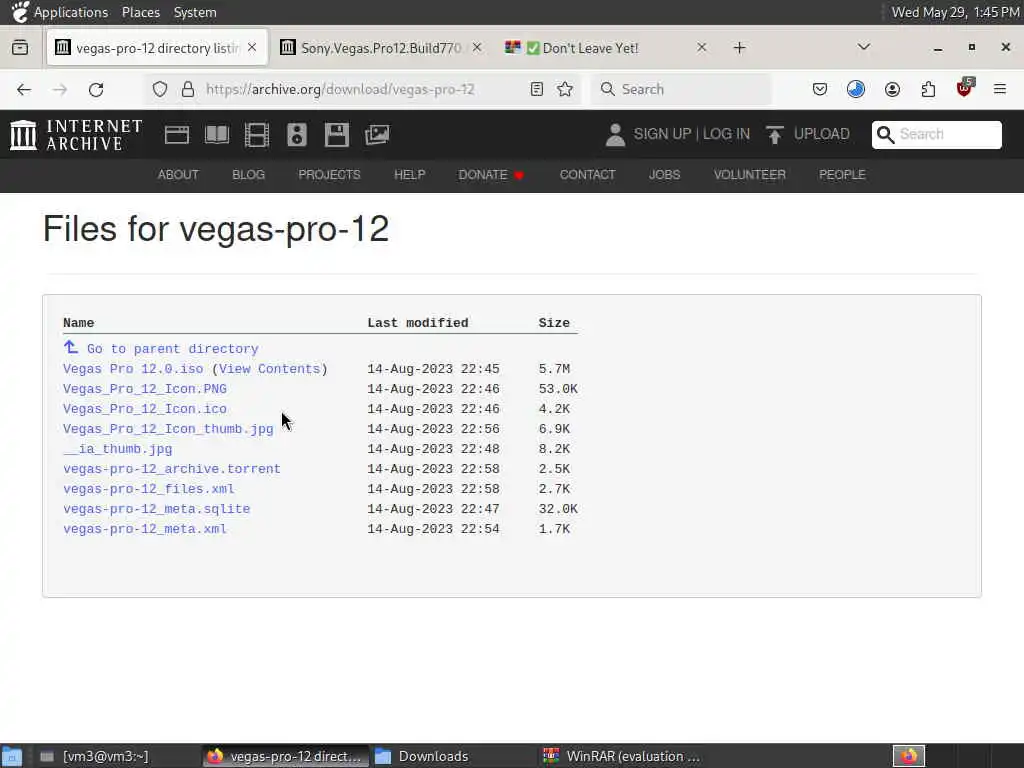
Task: Open Vegas_Pro_12_Icon.ico file link
Action: pos(145,409)
